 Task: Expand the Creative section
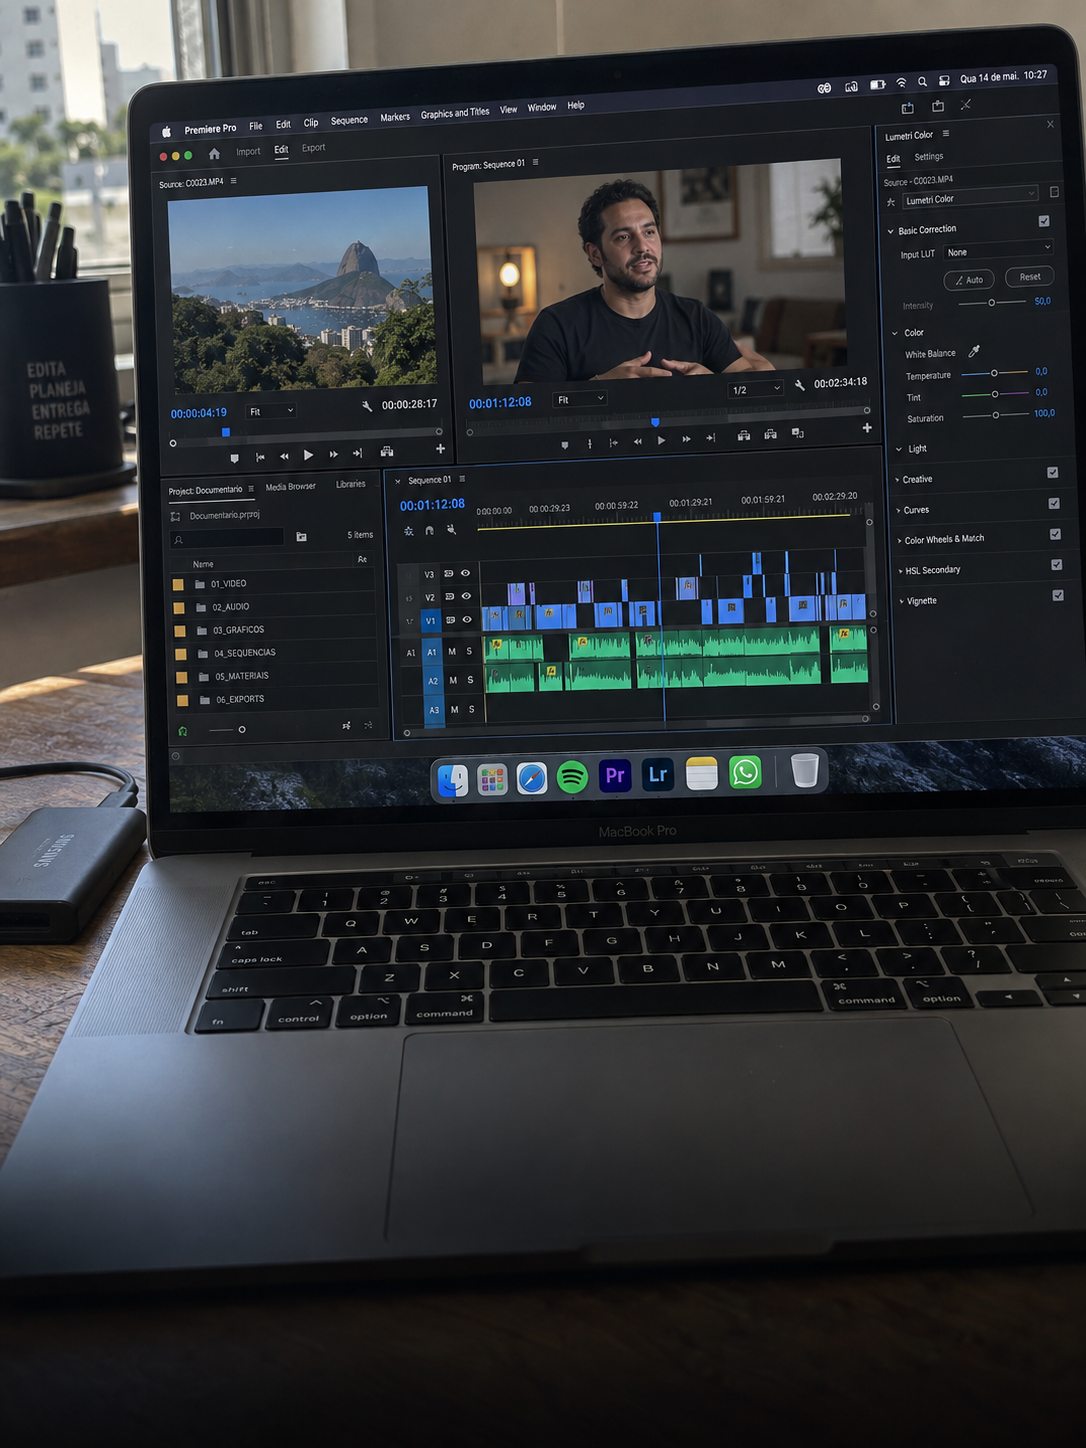coord(897,479)
